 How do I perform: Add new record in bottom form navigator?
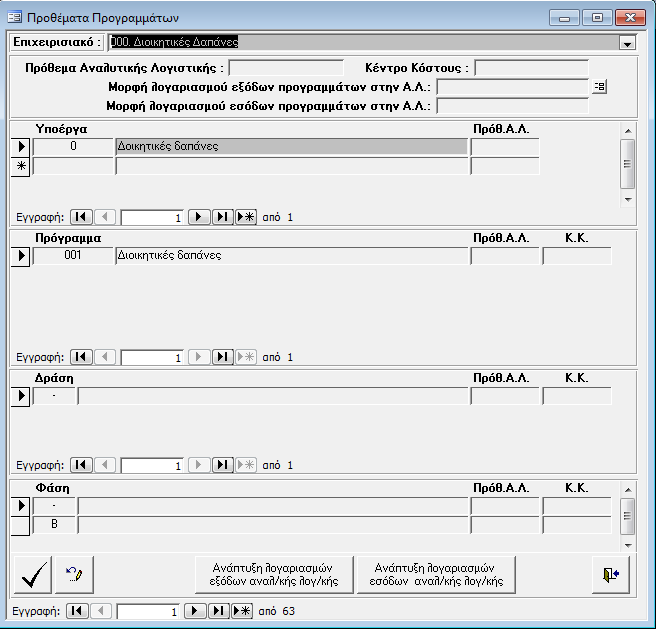[x=242, y=610]
